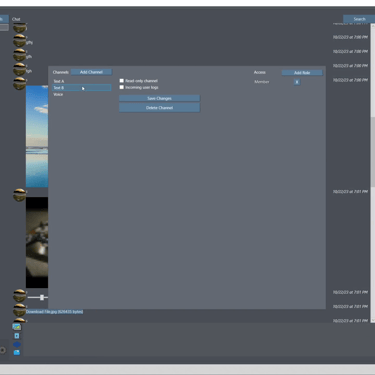
Task: Click the chat vertical scrollbar
Action: (373, 173)
